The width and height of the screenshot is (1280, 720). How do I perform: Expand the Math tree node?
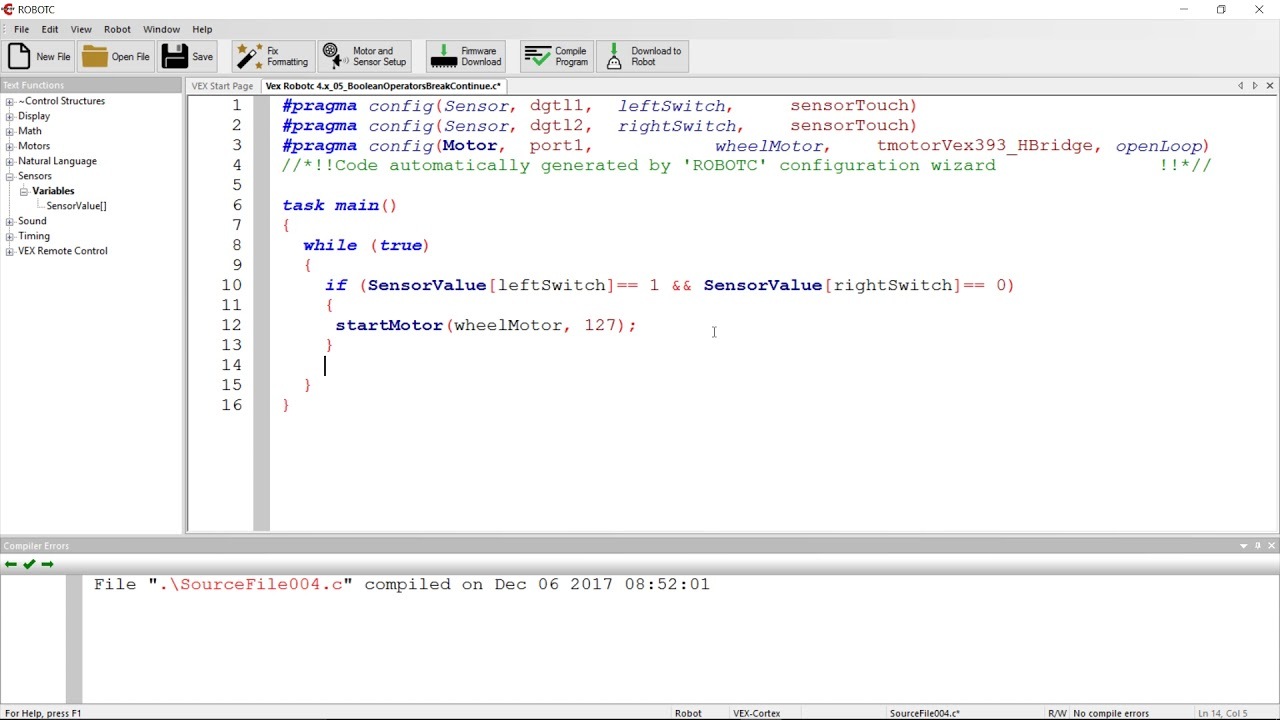click(x=10, y=131)
